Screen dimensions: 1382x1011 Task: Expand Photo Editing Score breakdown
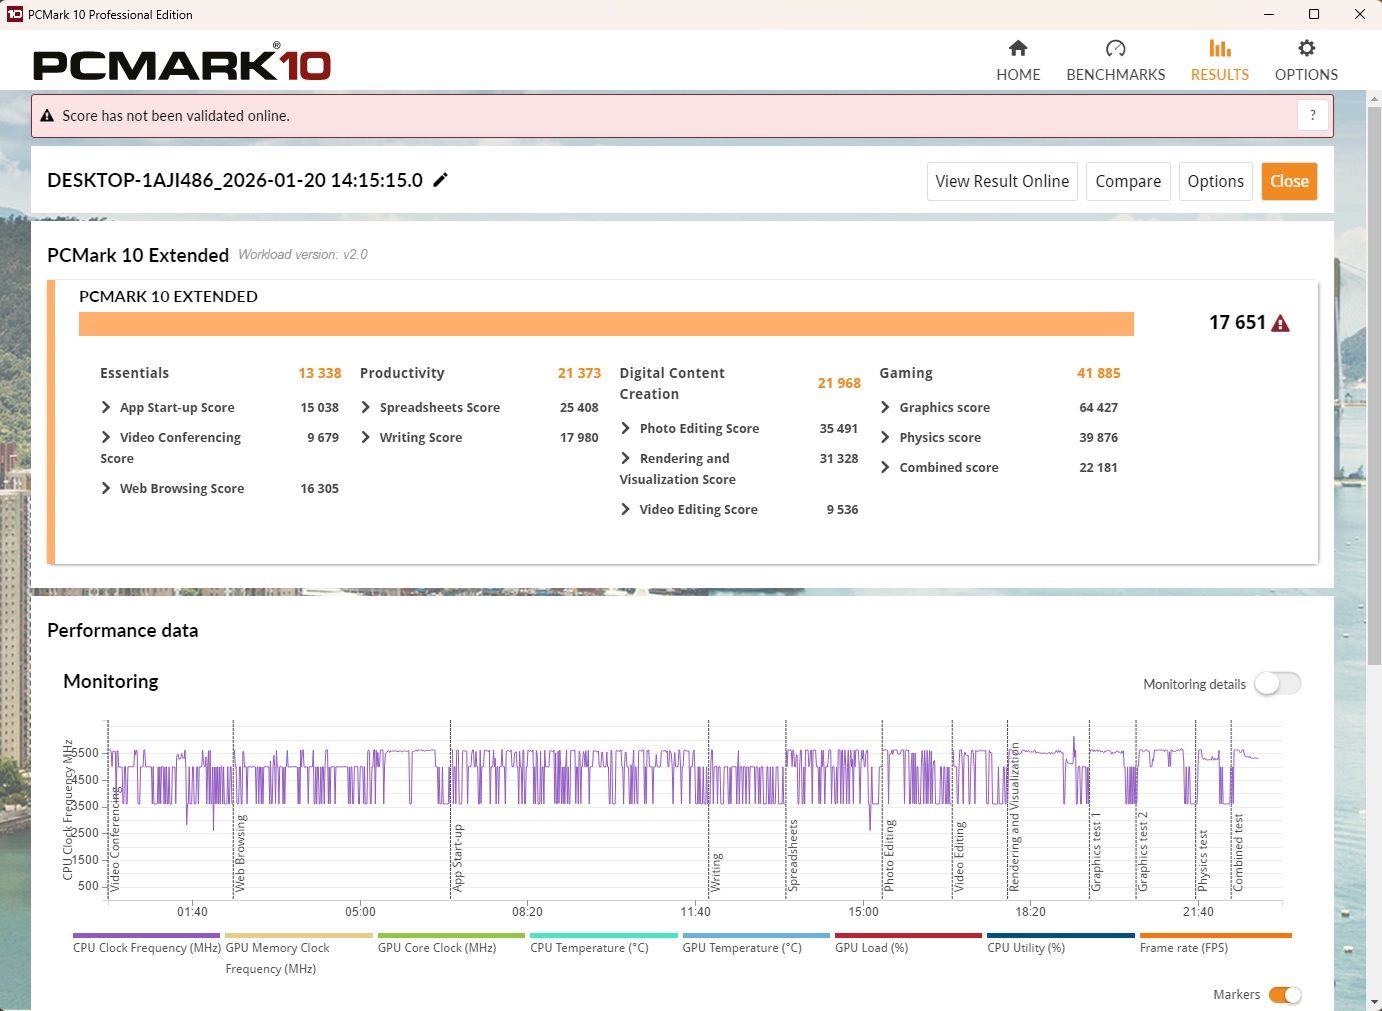pyautogui.click(x=626, y=428)
